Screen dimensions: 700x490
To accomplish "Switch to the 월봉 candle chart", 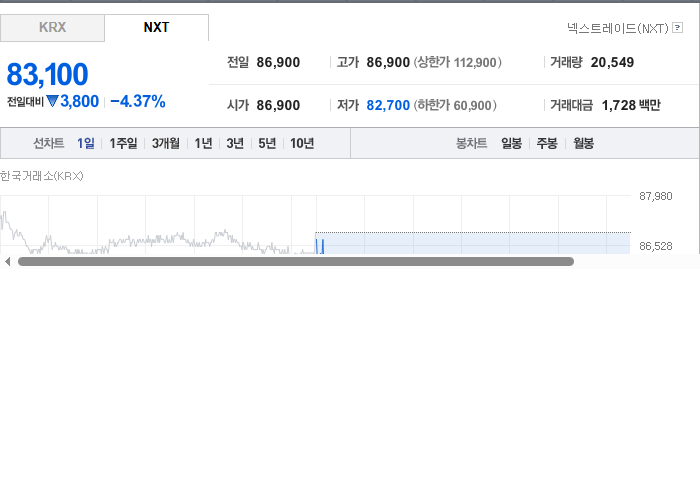I will point(583,143).
